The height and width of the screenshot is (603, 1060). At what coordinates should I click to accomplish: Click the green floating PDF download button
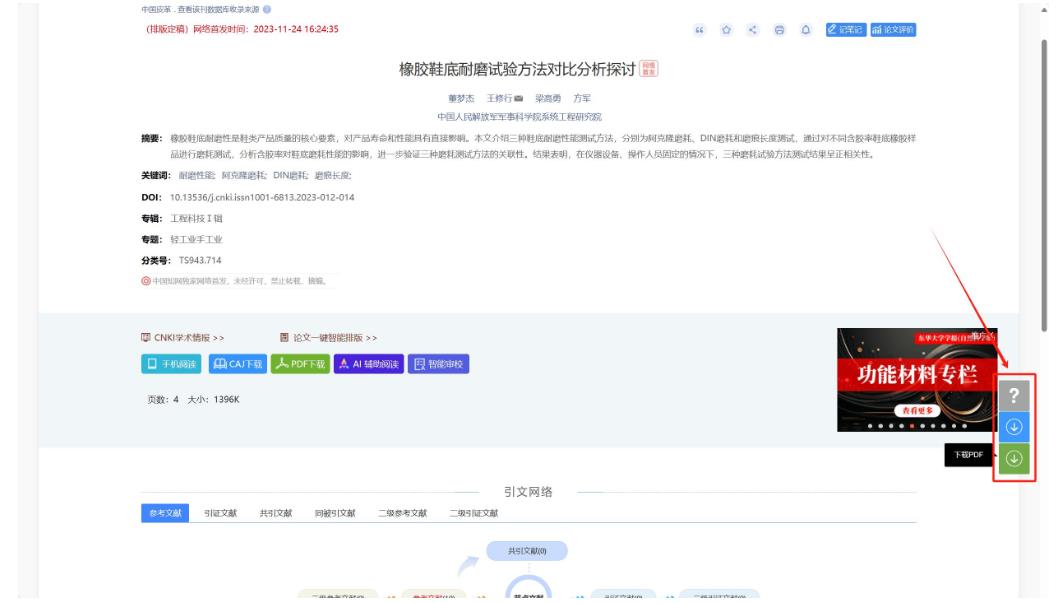pyautogui.click(x=1014, y=458)
